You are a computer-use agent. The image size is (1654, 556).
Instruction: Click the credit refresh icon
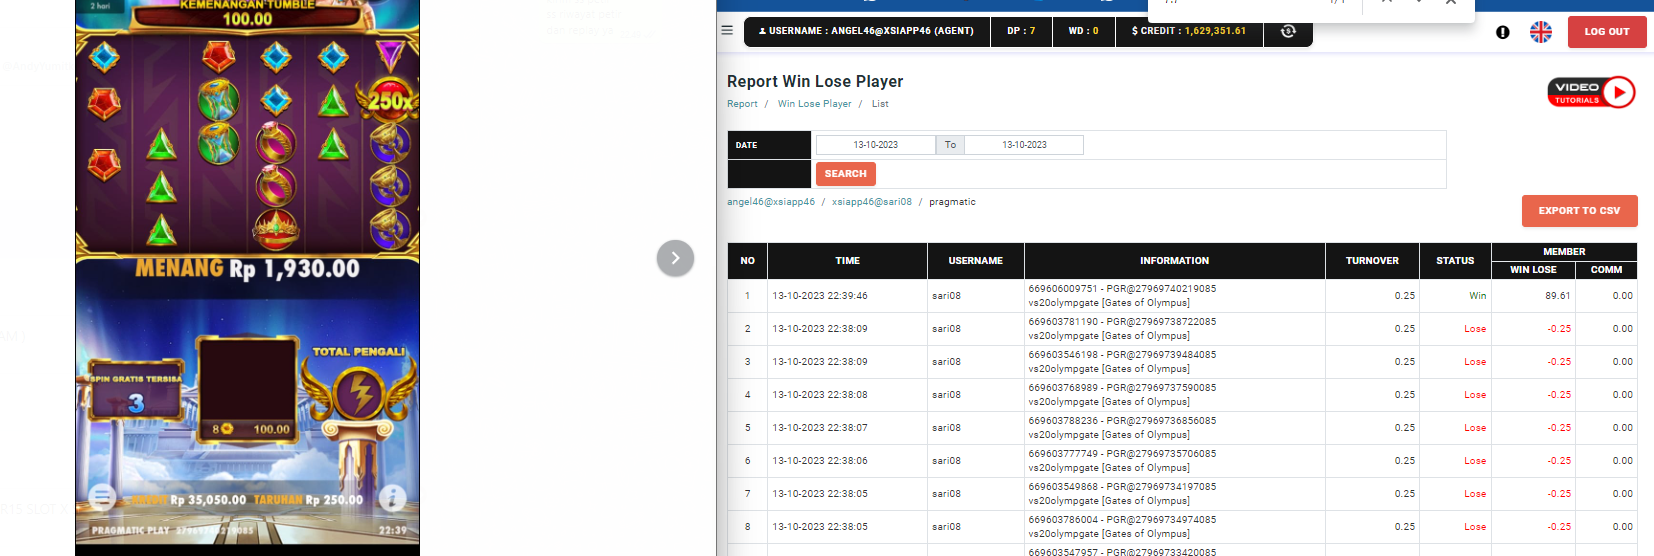pos(1288,31)
